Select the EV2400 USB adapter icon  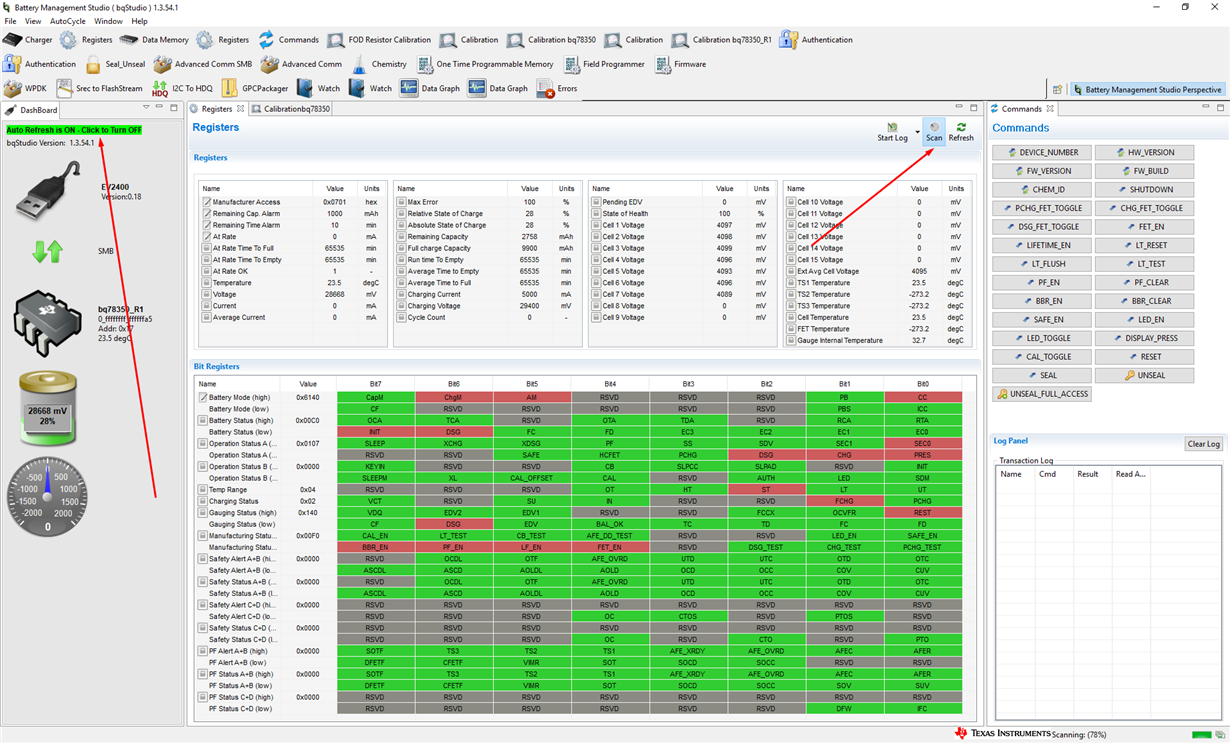pyautogui.click(x=49, y=191)
